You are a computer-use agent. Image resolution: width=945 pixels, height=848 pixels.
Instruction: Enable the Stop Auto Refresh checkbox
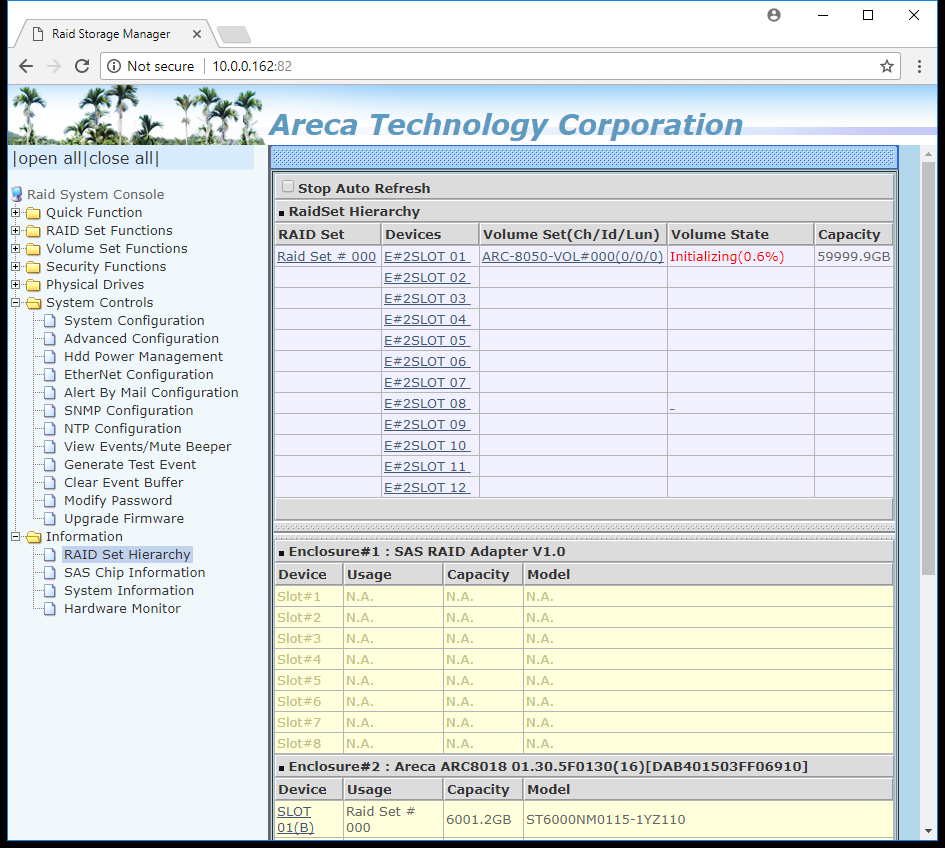coord(288,187)
